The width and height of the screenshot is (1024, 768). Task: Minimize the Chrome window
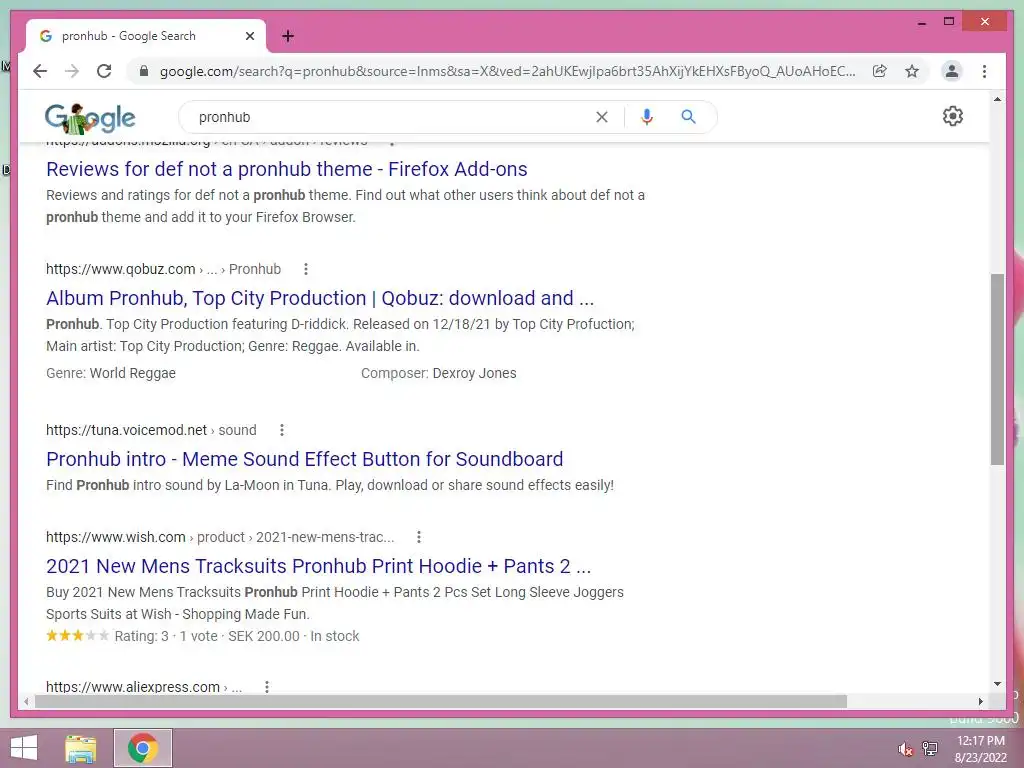pyautogui.click(x=921, y=22)
